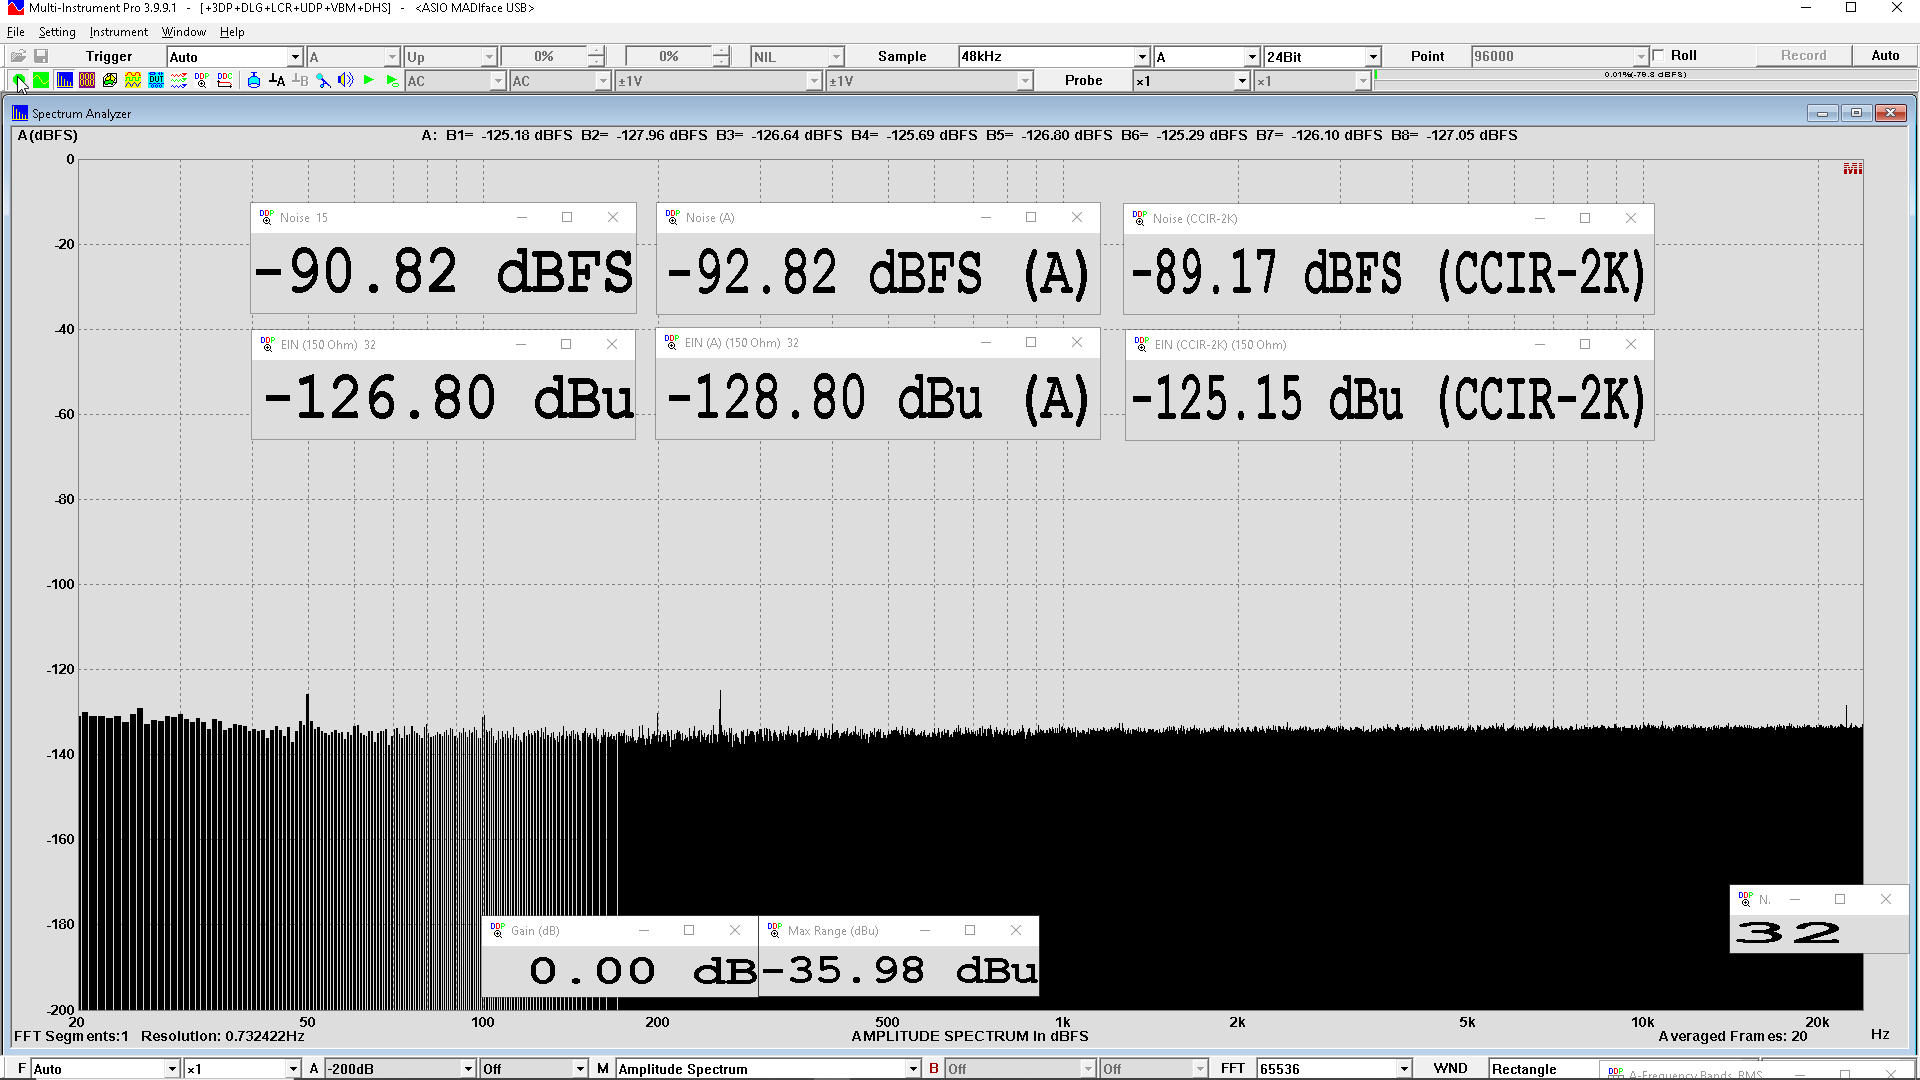The image size is (1920, 1080).
Task: Click the Auto button beside Record
Action: coord(1885,56)
